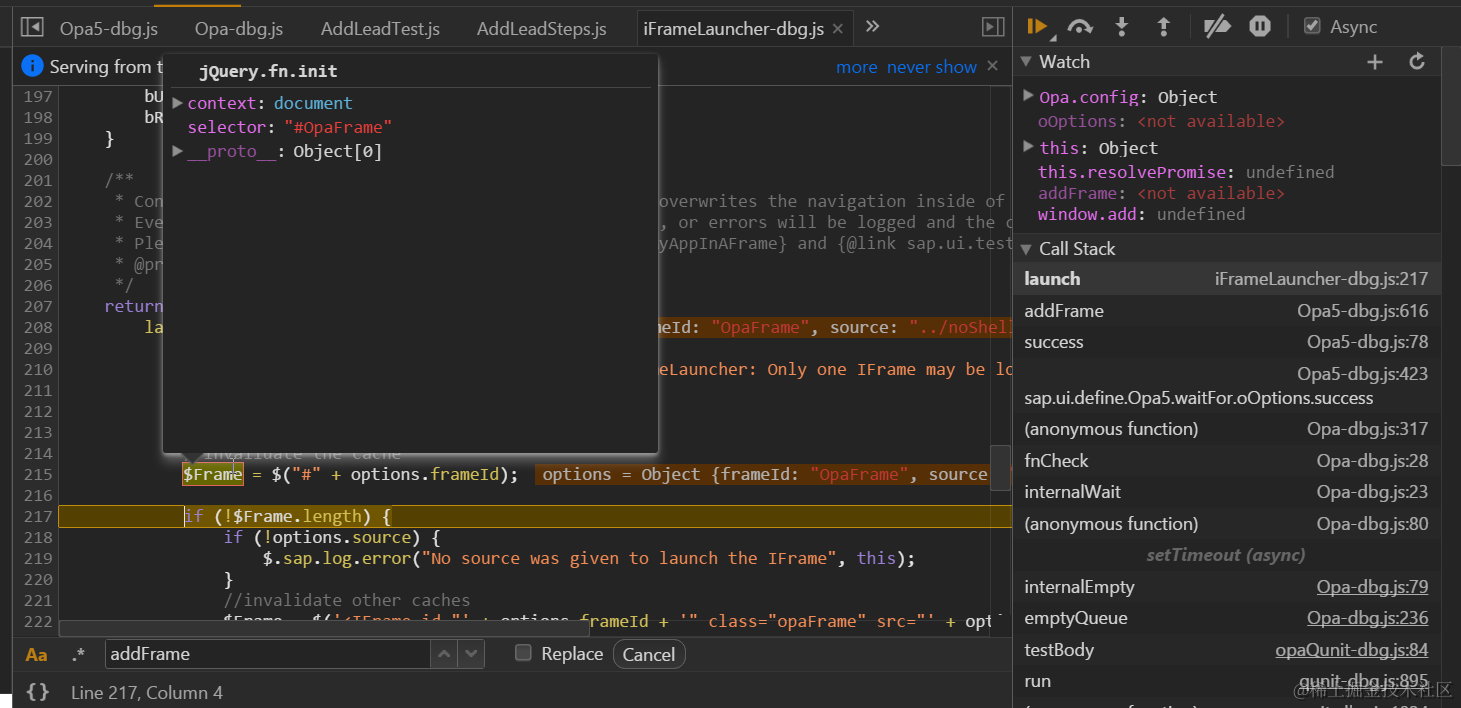1461x708 pixels.
Task: Pretty print the source with braces icon
Action: click(37, 692)
